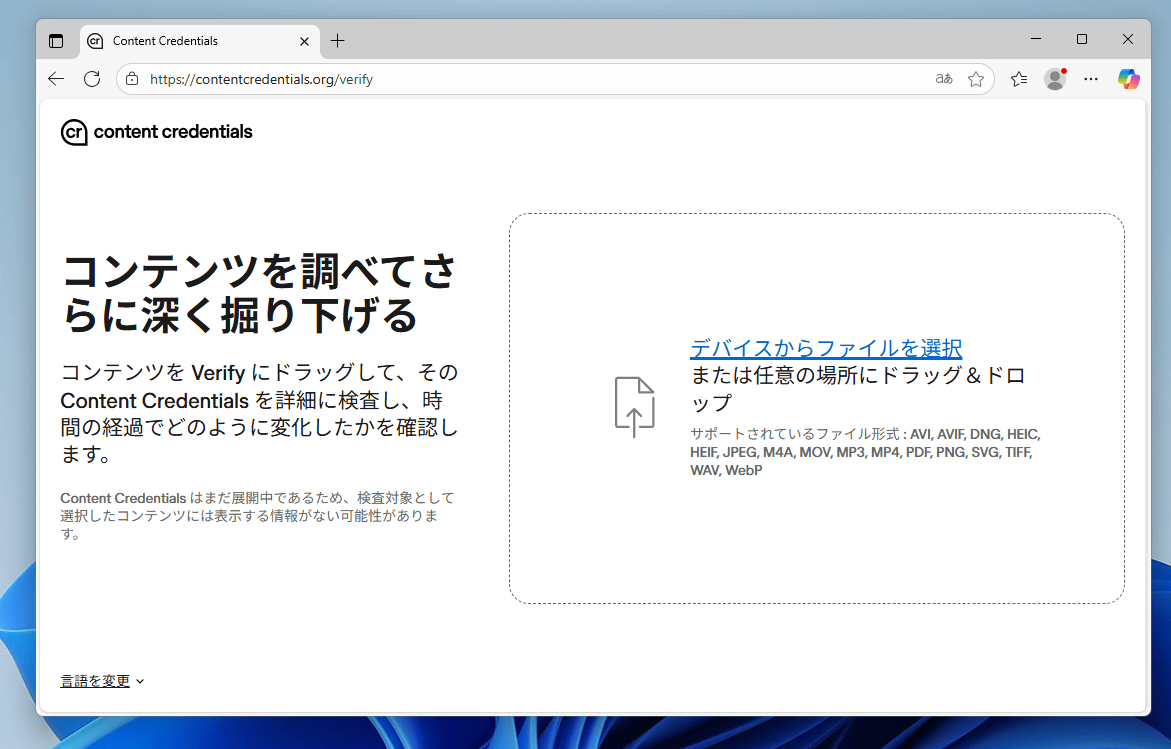The image size is (1171, 749).
Task: Expand the 言語を変更 language dropdown
Action: 102,681
